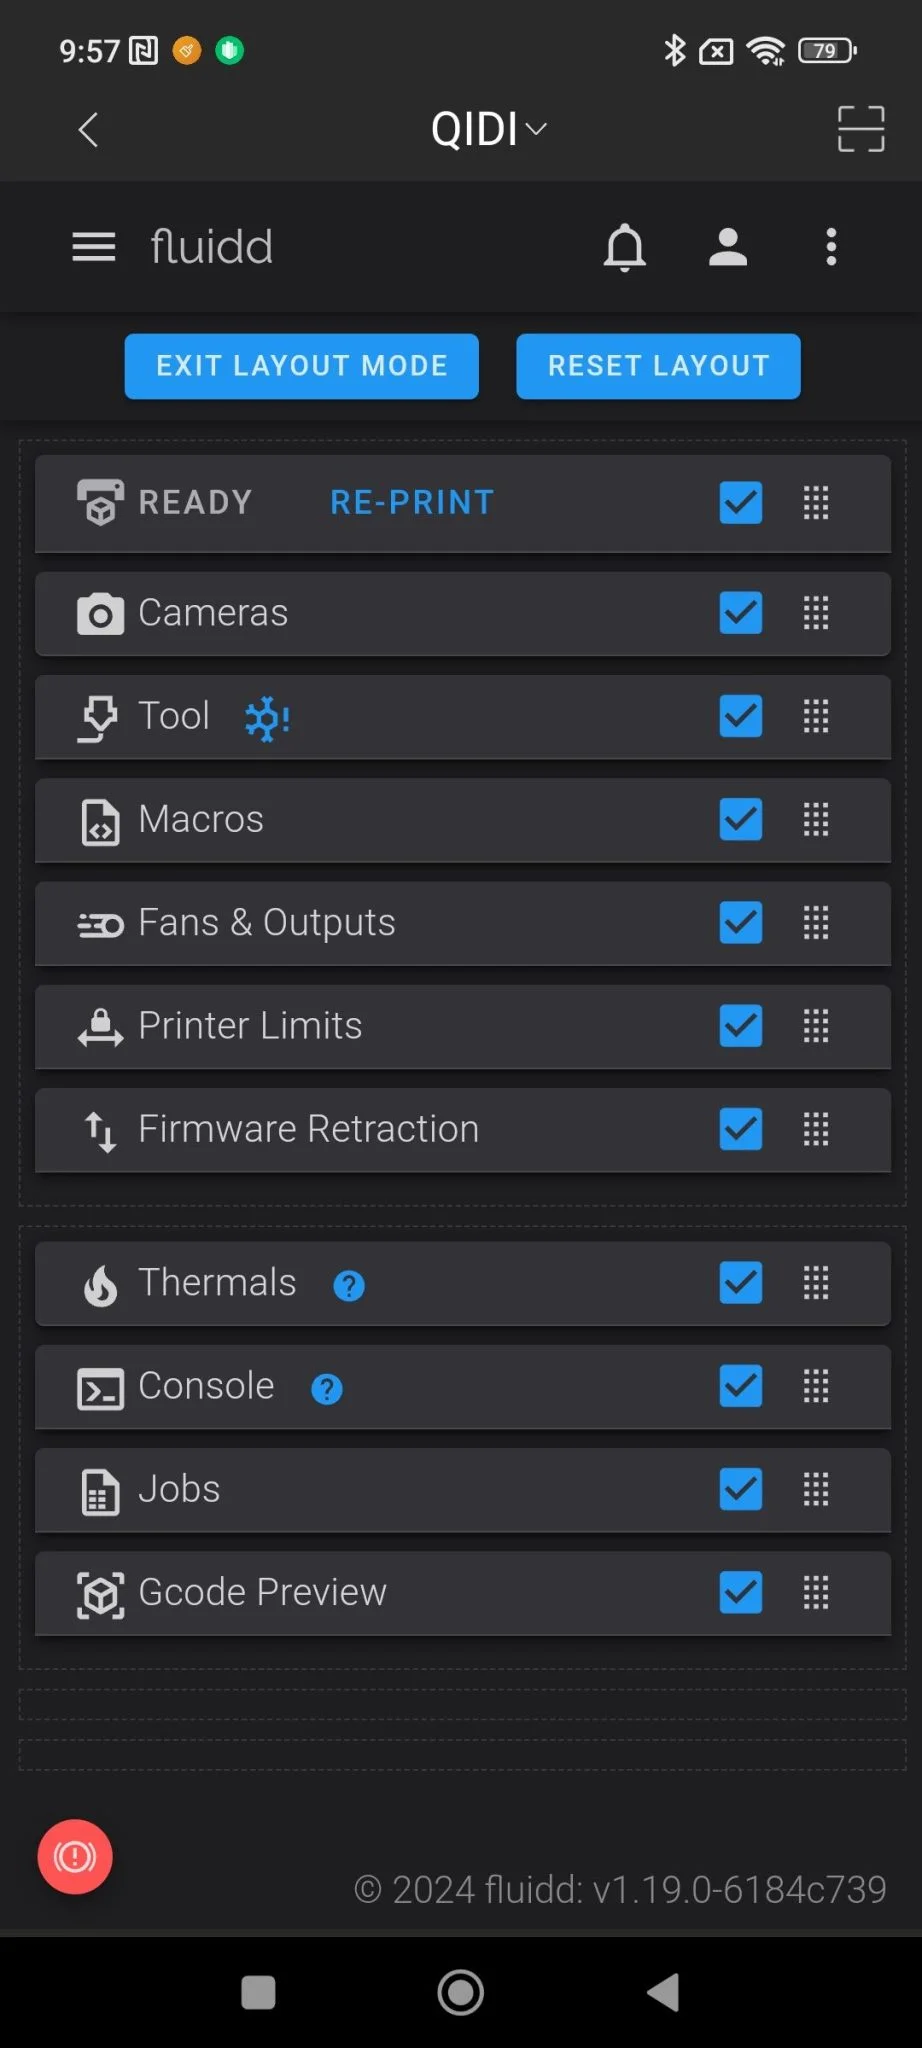Image resolution: width=922 pixels, height=2048 pixels.
Task: Tap the red emergency stop button
Action: click(x=75, y=1857)
